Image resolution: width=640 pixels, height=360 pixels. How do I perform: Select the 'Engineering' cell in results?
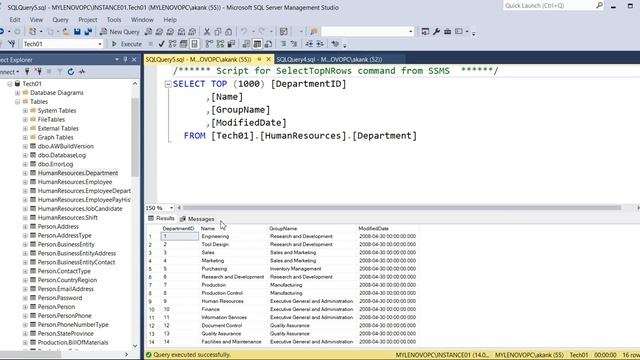click(233, 236)
